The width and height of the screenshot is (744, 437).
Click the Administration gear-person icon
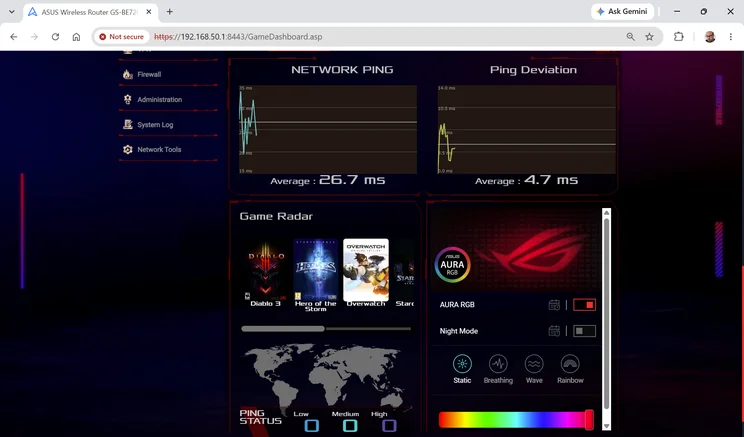point(128,99)
